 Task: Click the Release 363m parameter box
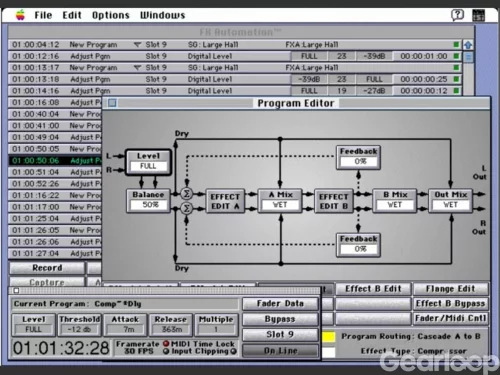coord(171,325)
